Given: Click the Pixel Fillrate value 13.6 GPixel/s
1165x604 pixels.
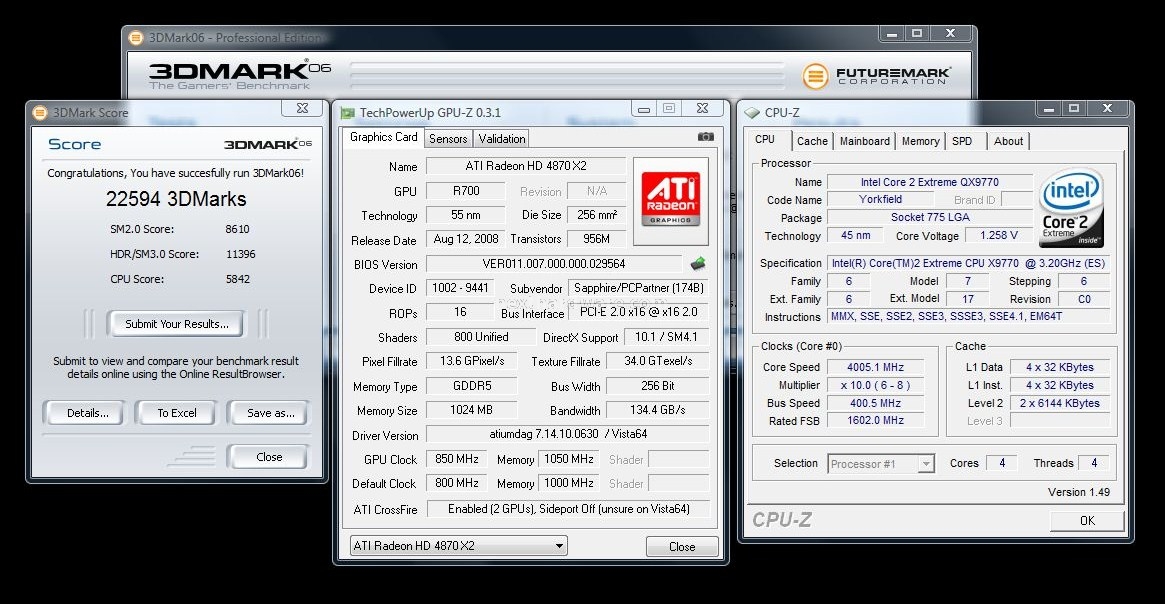Looking at the screenshot, I should click(x=472, y=361).
